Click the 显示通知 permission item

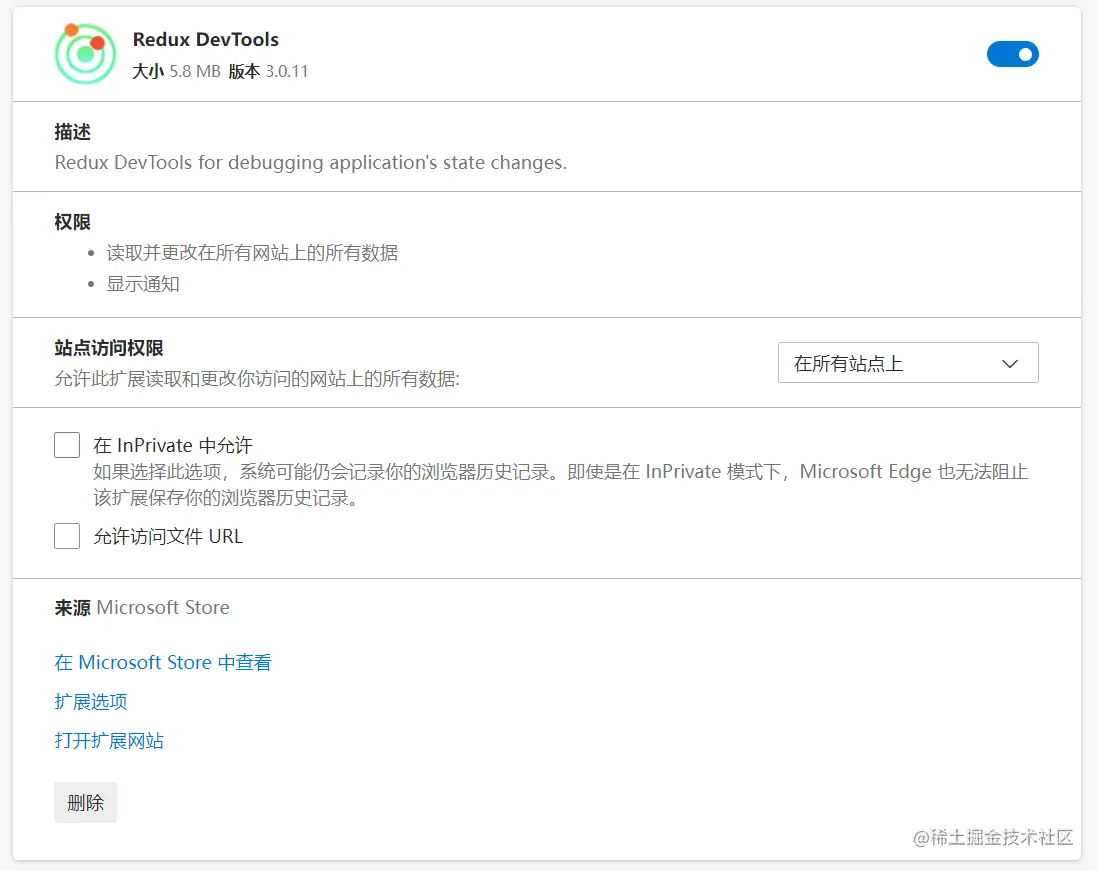click(x=143, y=284)
